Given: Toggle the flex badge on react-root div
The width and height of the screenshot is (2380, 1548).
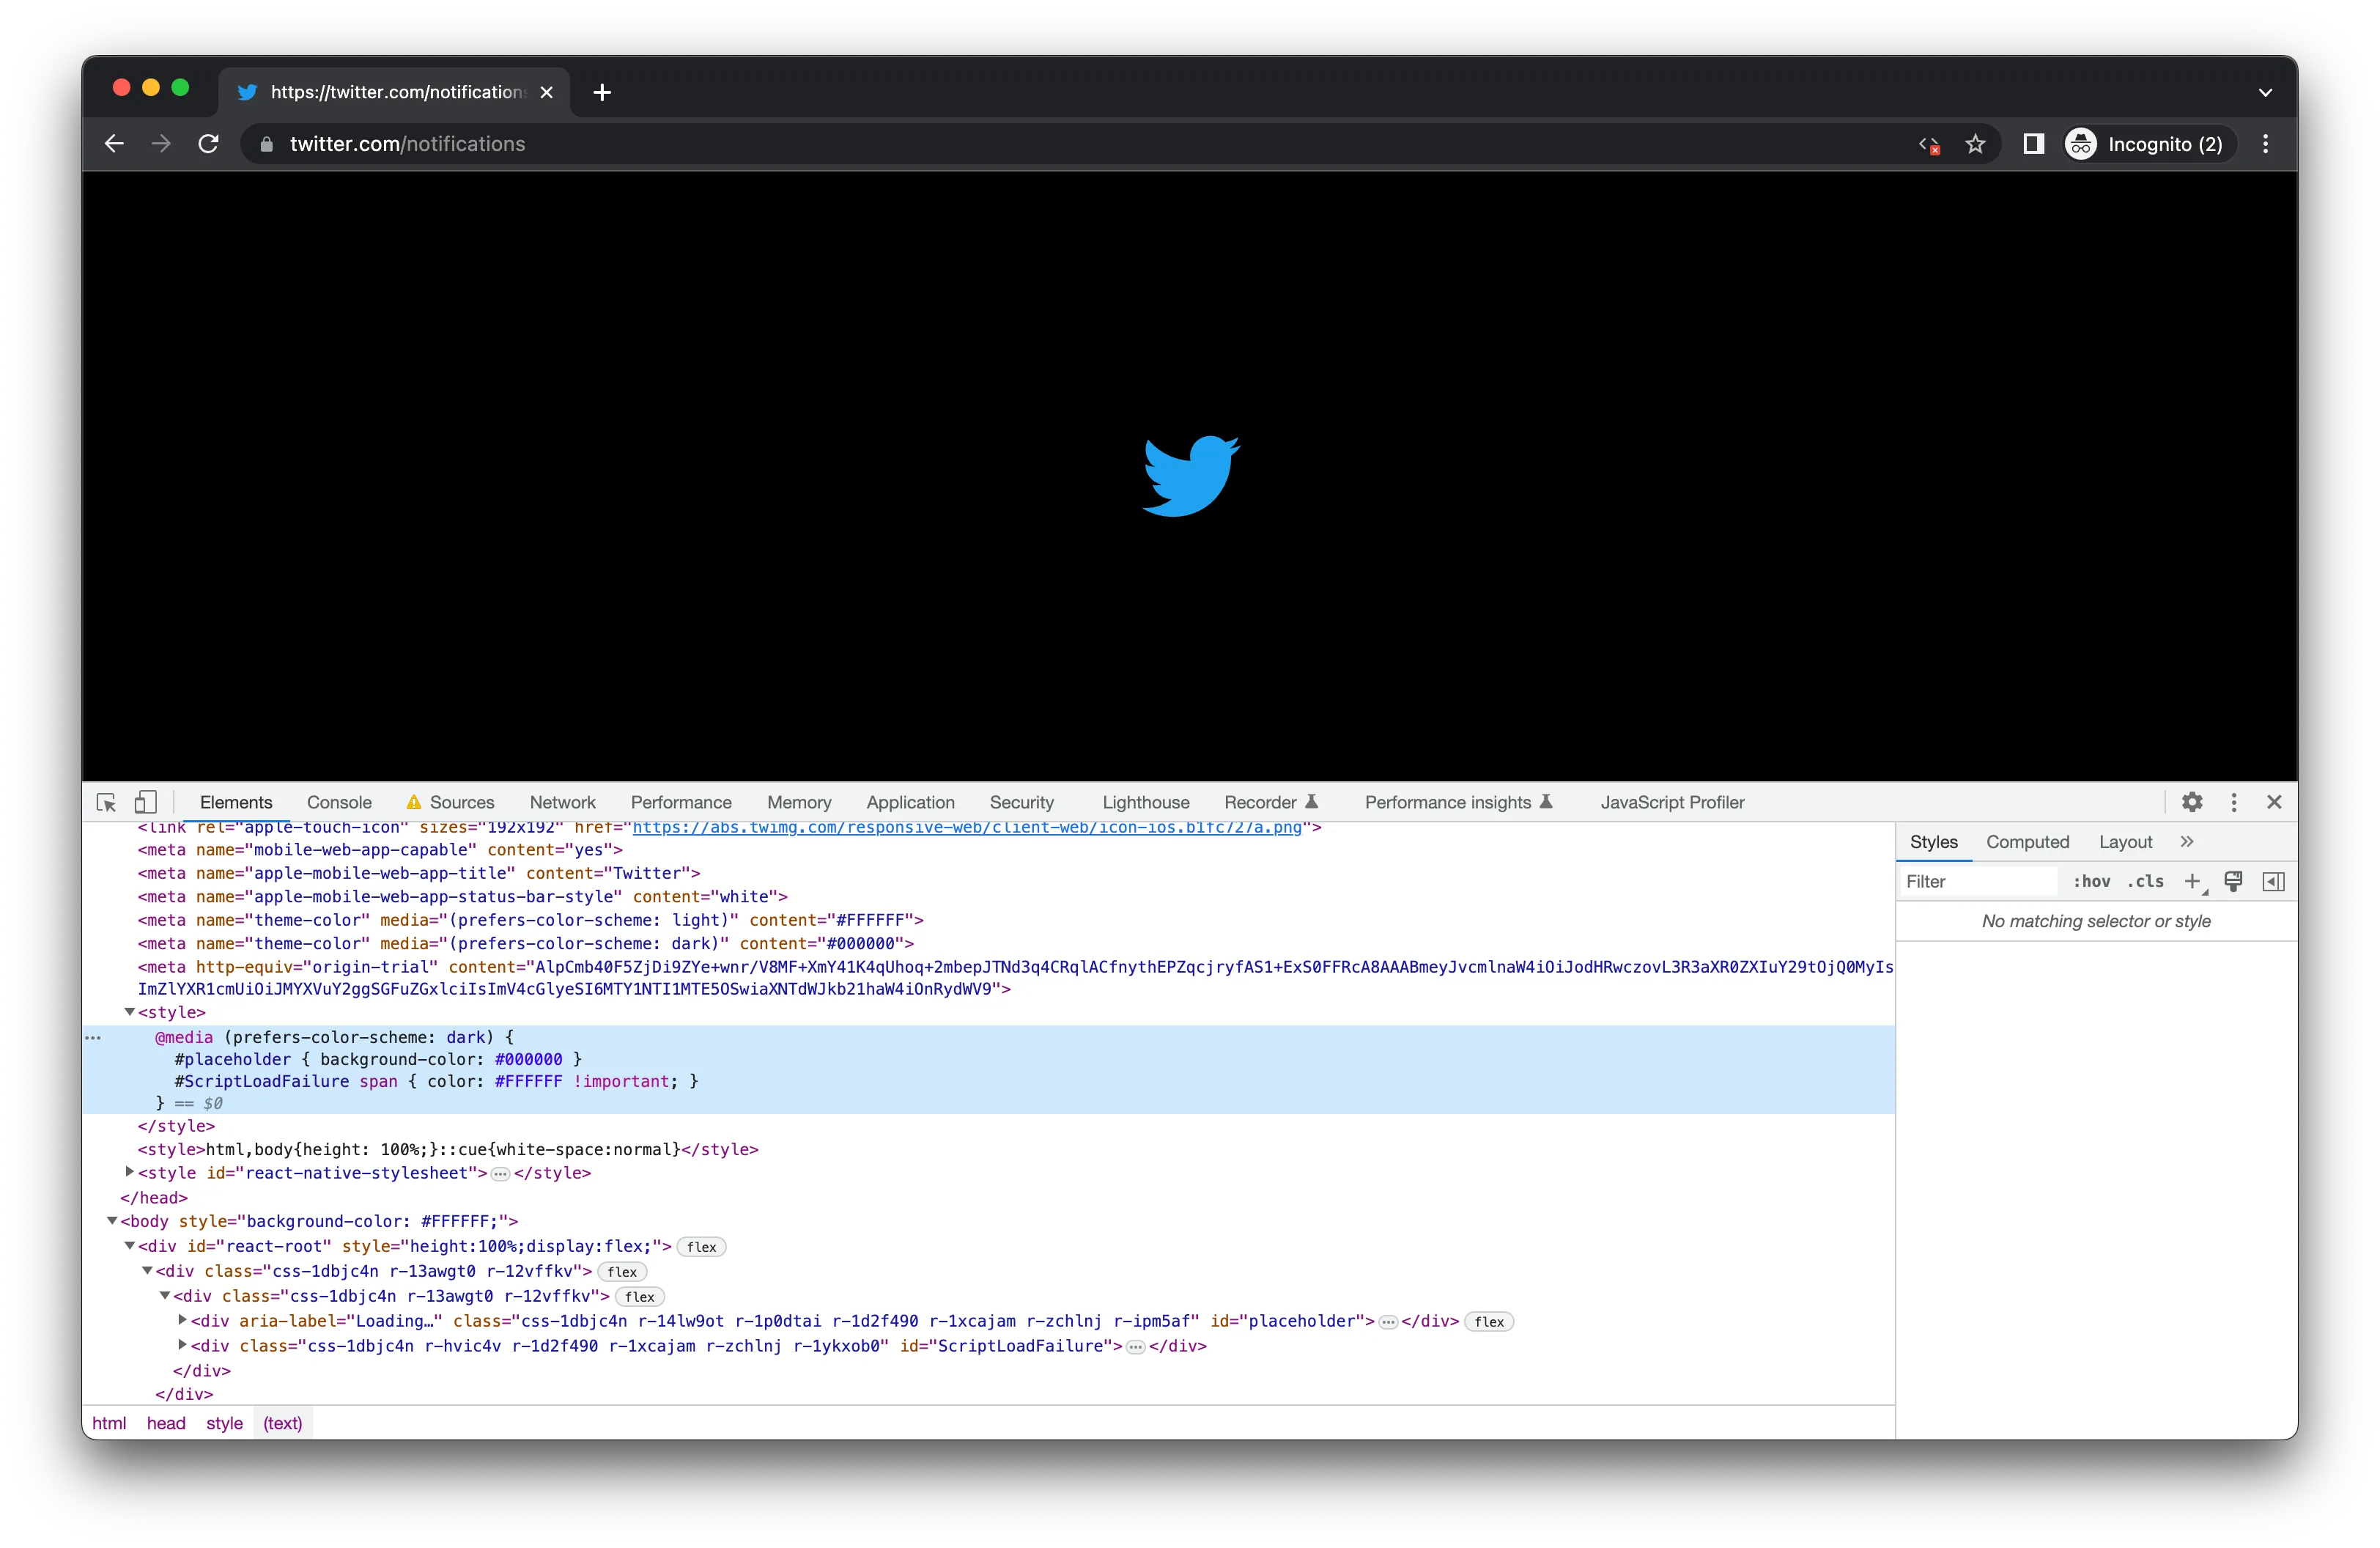Looking at the screenshot, I should pos(701,1247).
